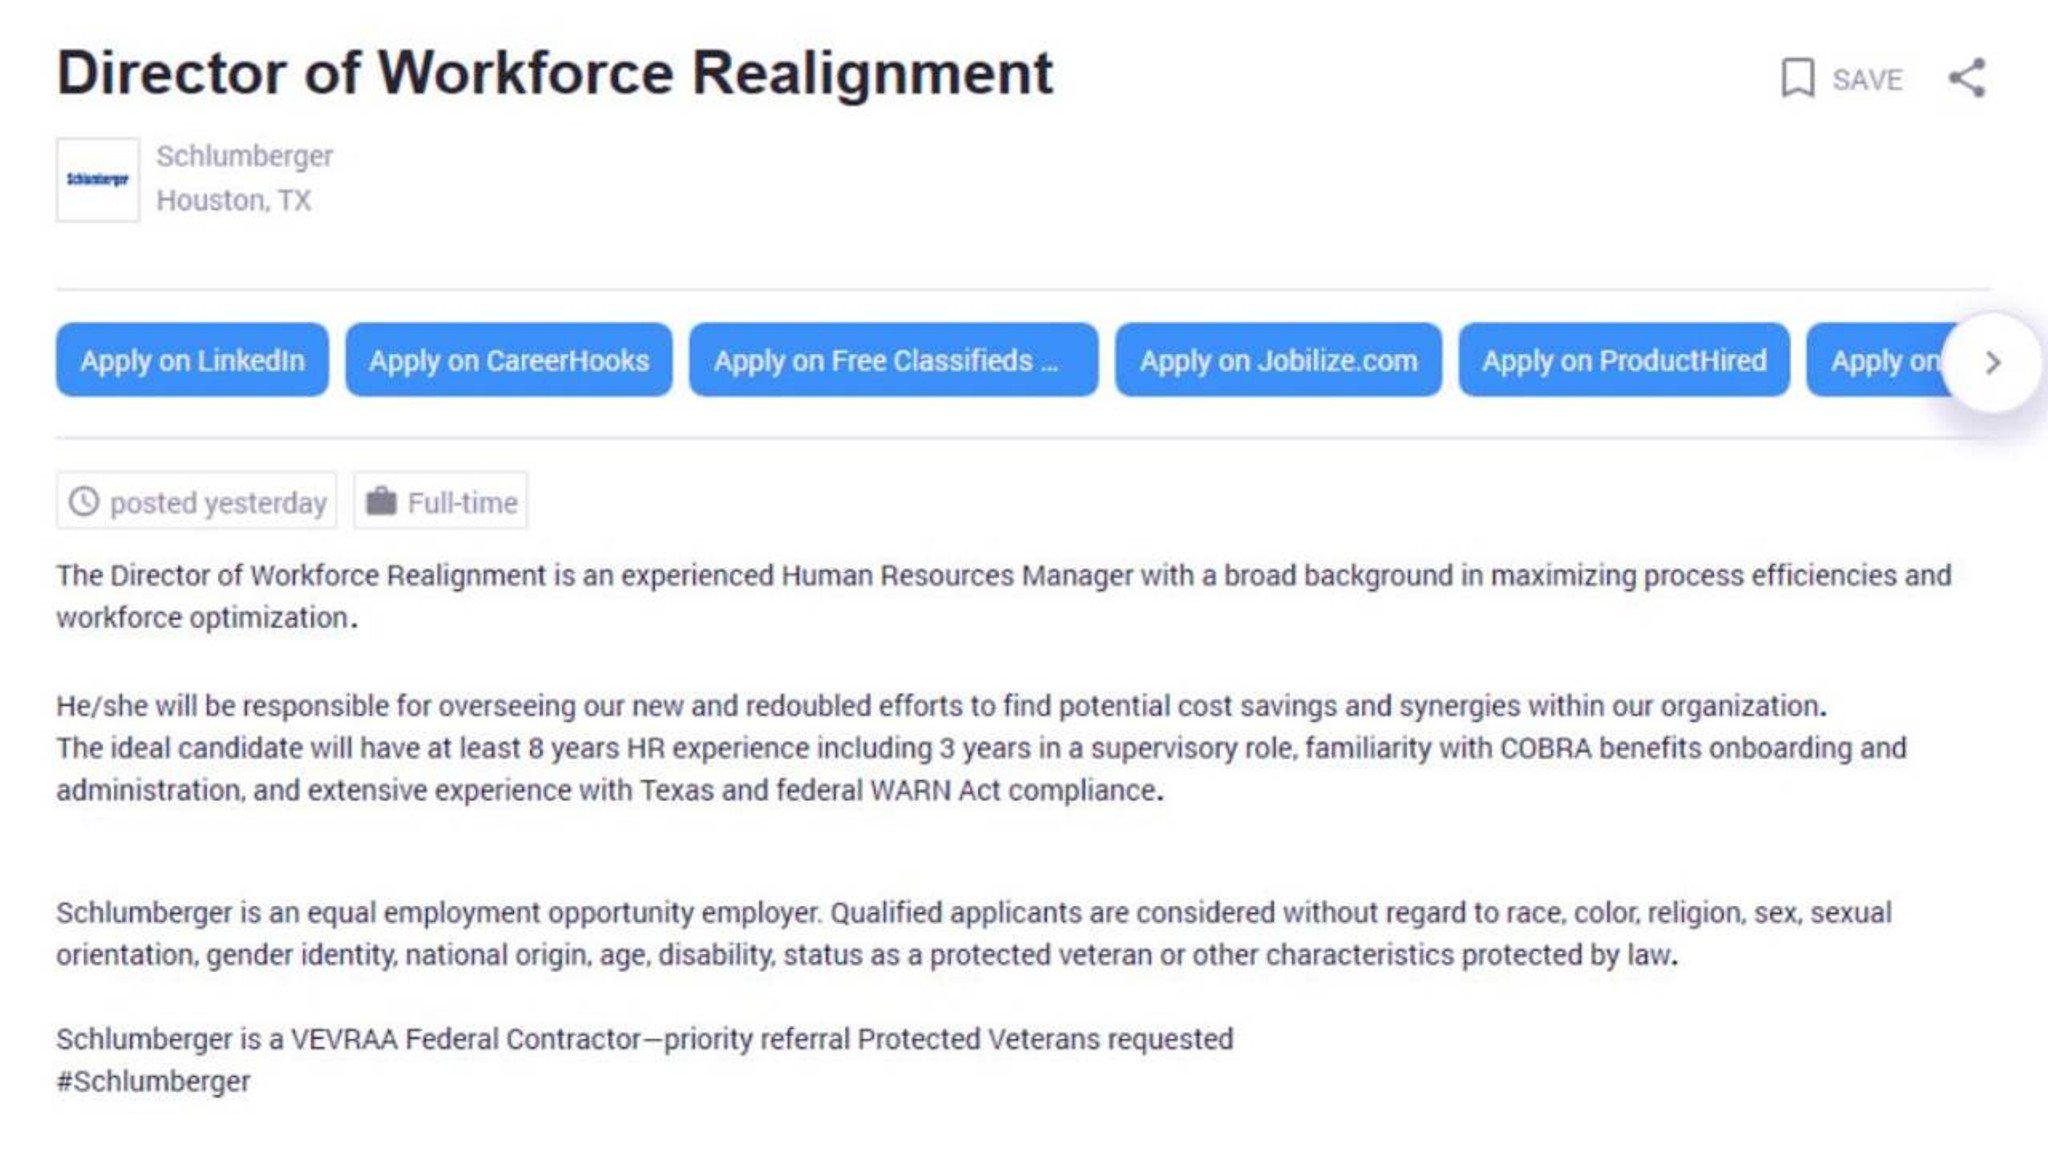Click the bookmark icon next to SAVE
2048x1149 pixels.
[1797, 78]
